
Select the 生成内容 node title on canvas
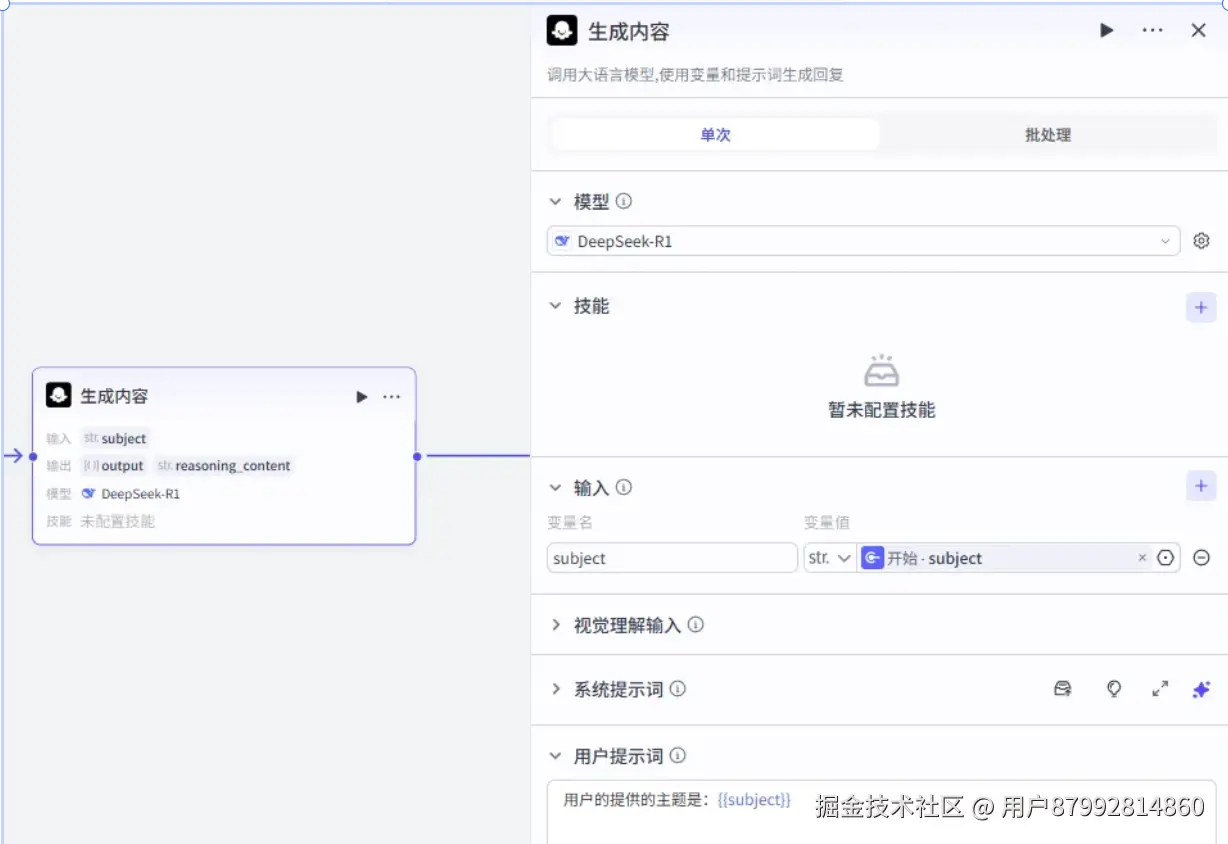pyautogui.click(x=114, y=396)
